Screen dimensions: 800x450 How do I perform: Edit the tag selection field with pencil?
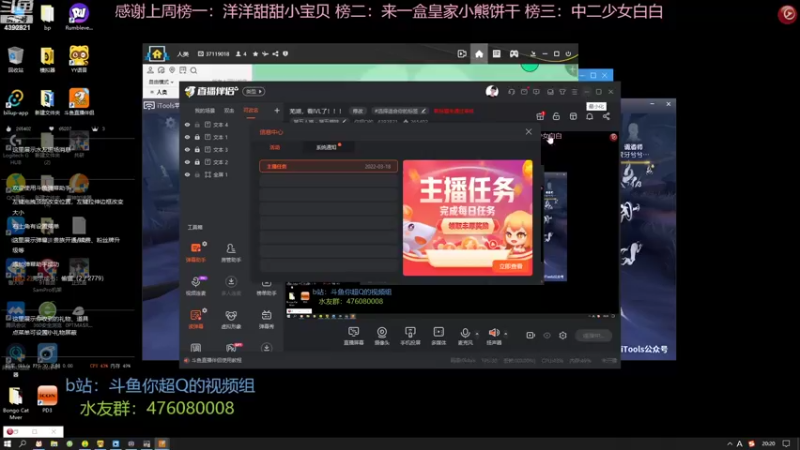[400, 111]
